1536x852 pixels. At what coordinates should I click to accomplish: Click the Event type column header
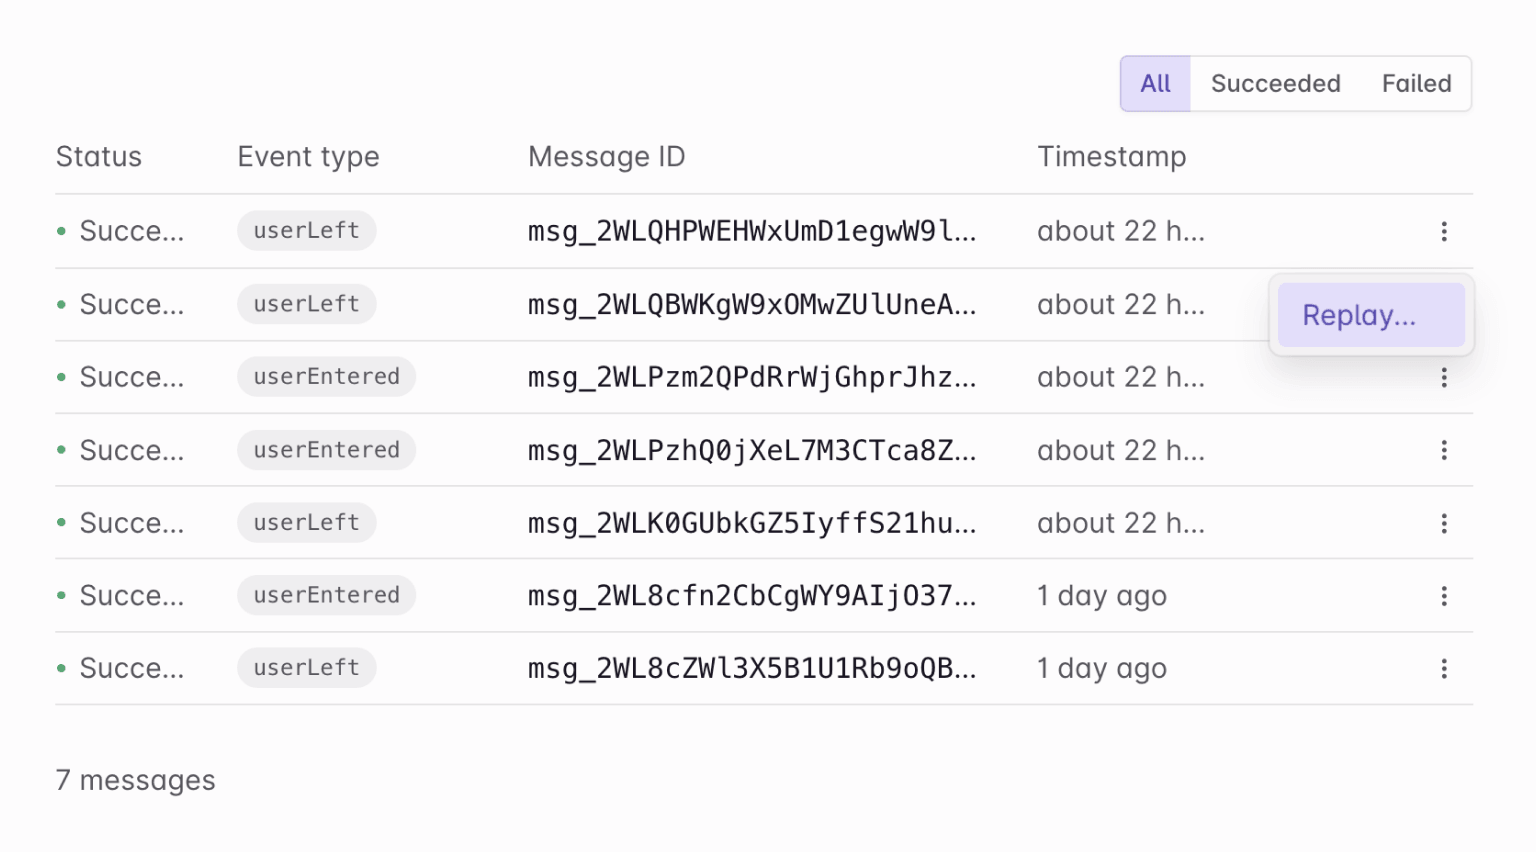point(308,157)
